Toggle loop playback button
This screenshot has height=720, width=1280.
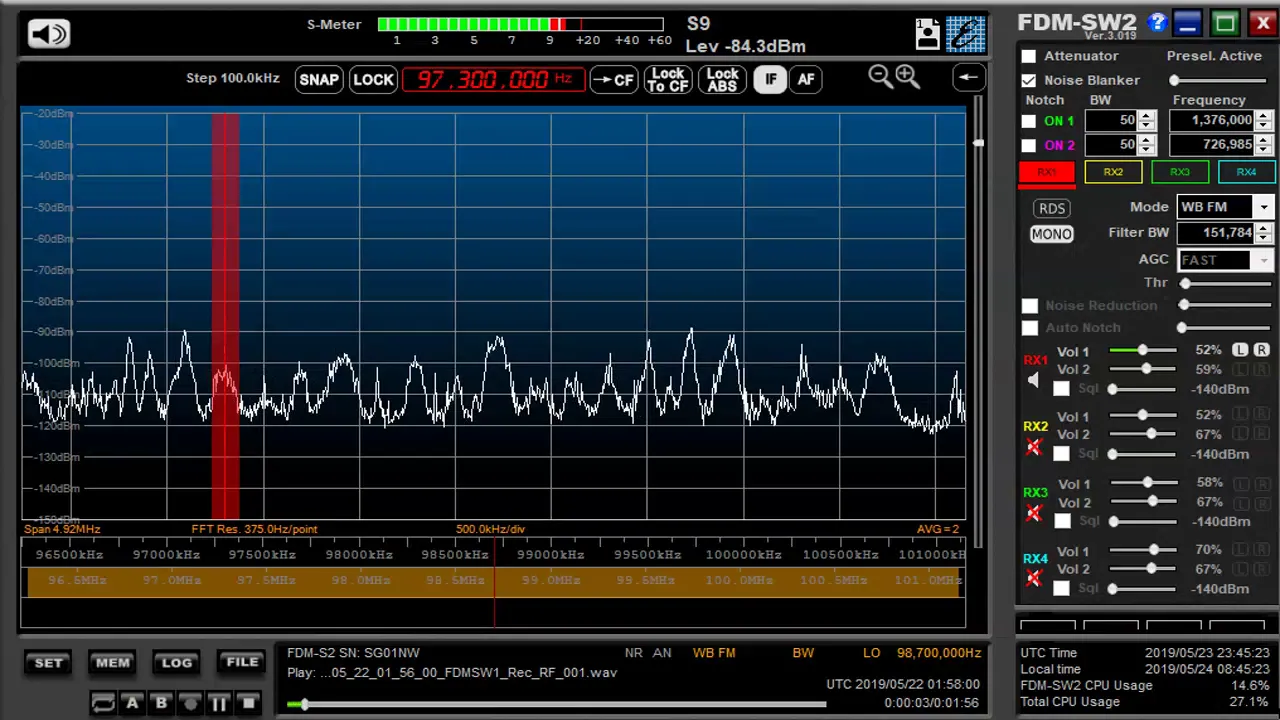click(103, 703)
